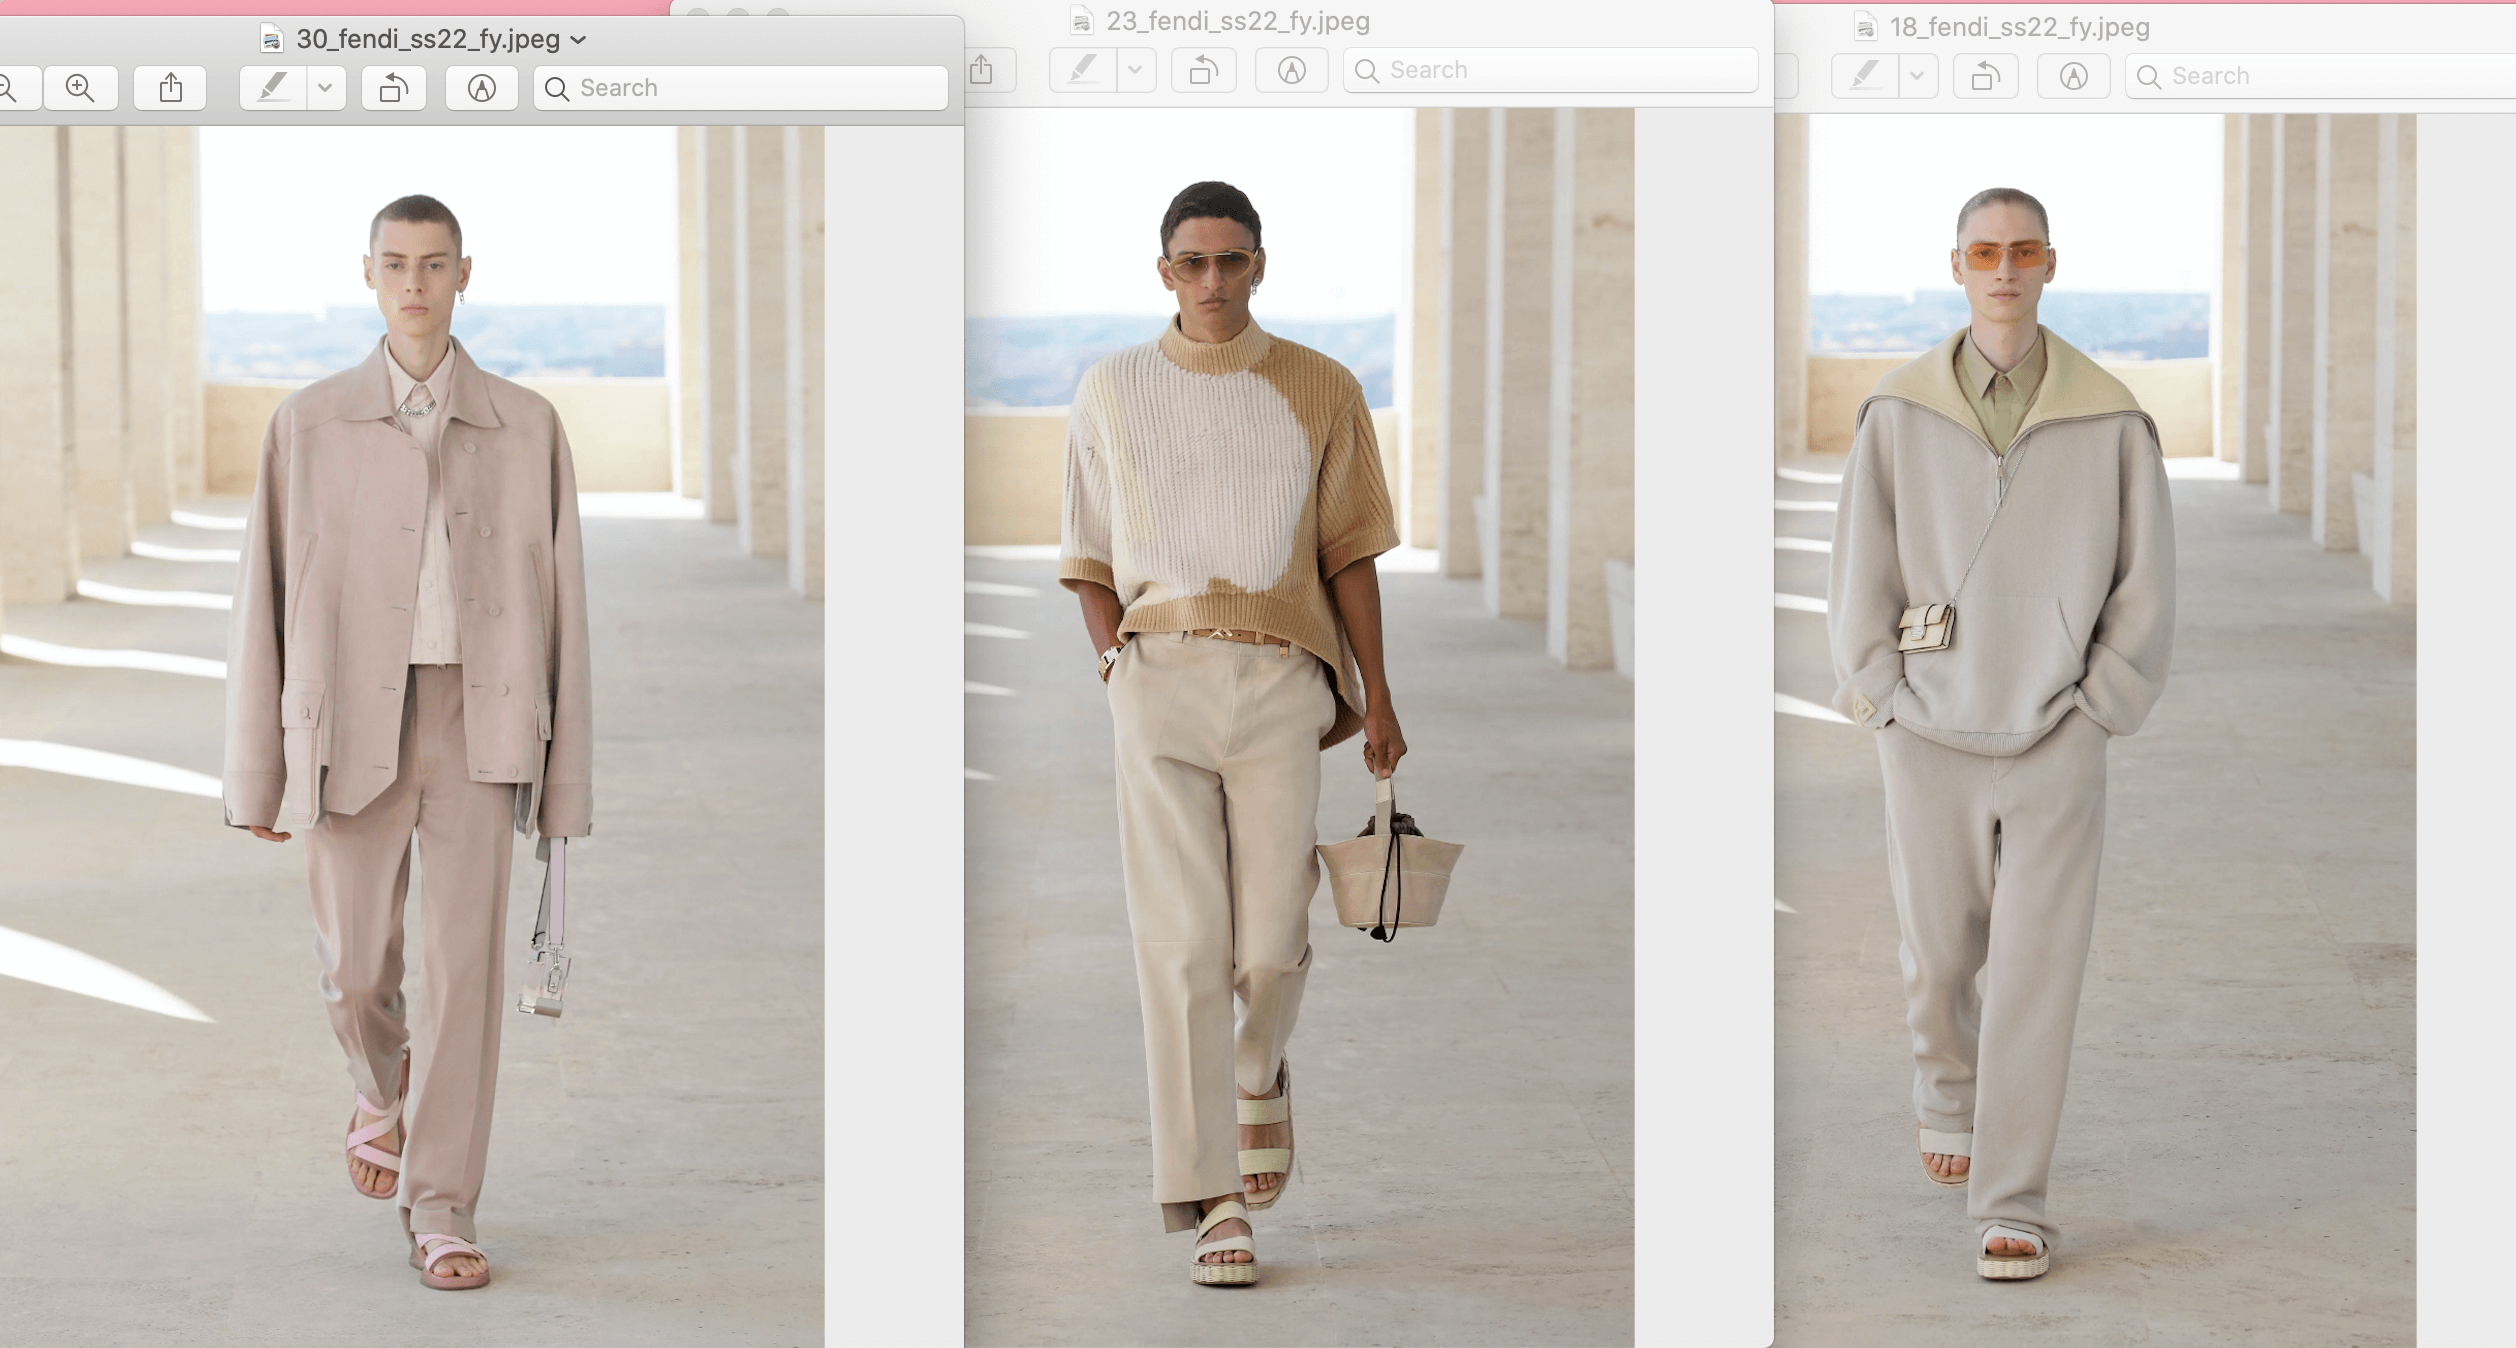This screenshot has width=2516, height=1348.
Task: Open highlight options dropdown in 23_fendi window
Action: coord(1136,70)
